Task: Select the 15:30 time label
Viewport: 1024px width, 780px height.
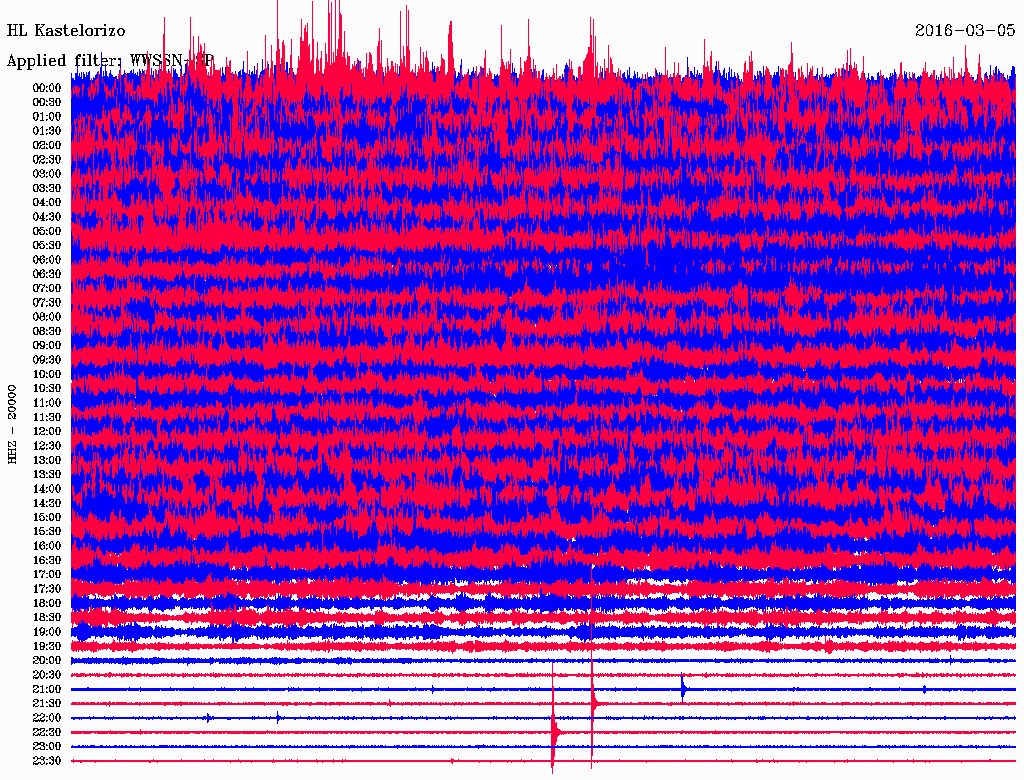Action: (x=47, y=532)
